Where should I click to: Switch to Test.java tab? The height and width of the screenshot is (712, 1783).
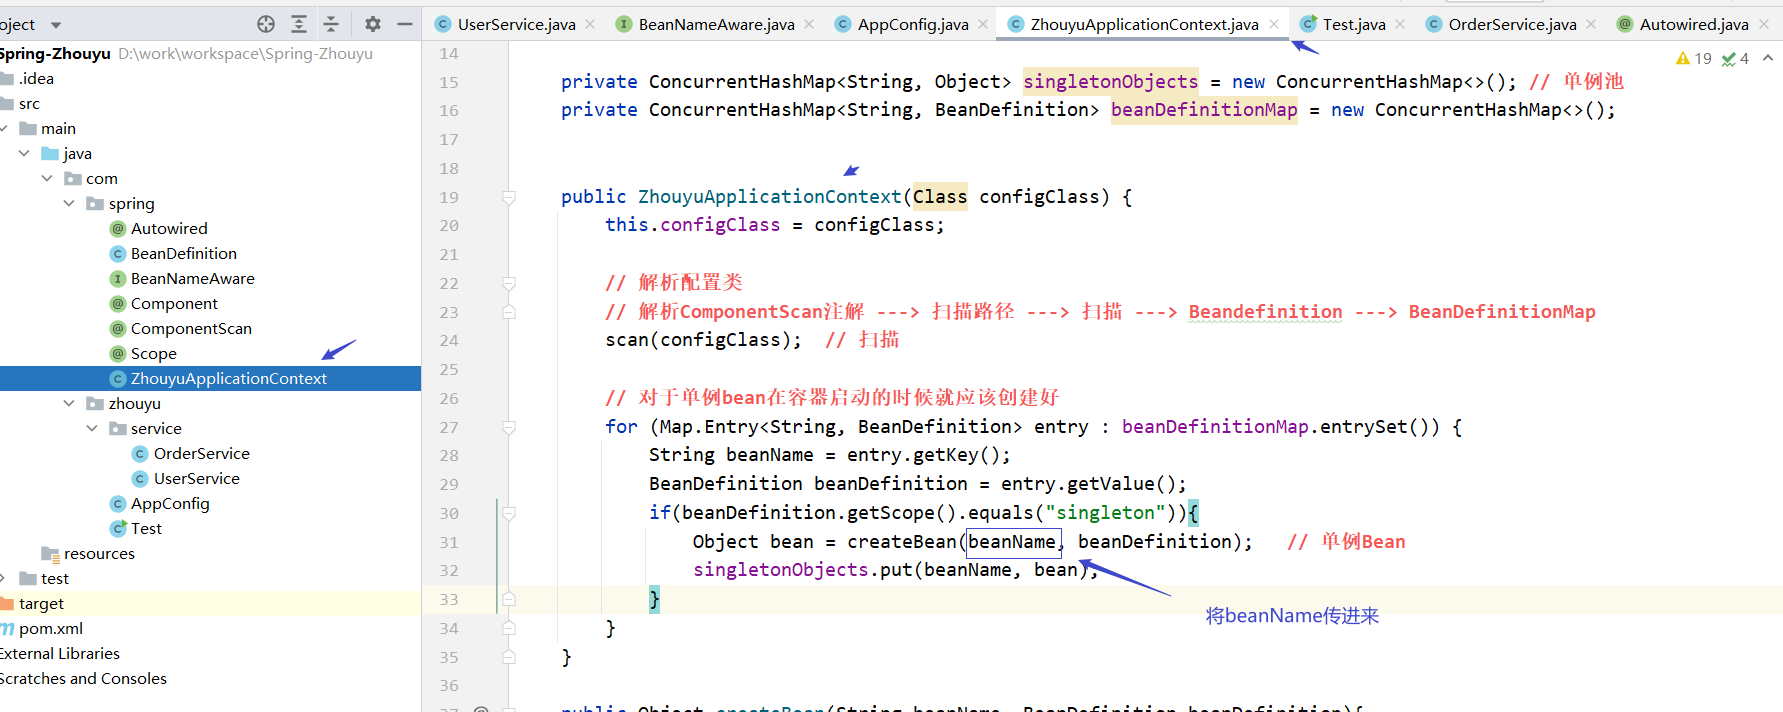[x=1354, y=24]
